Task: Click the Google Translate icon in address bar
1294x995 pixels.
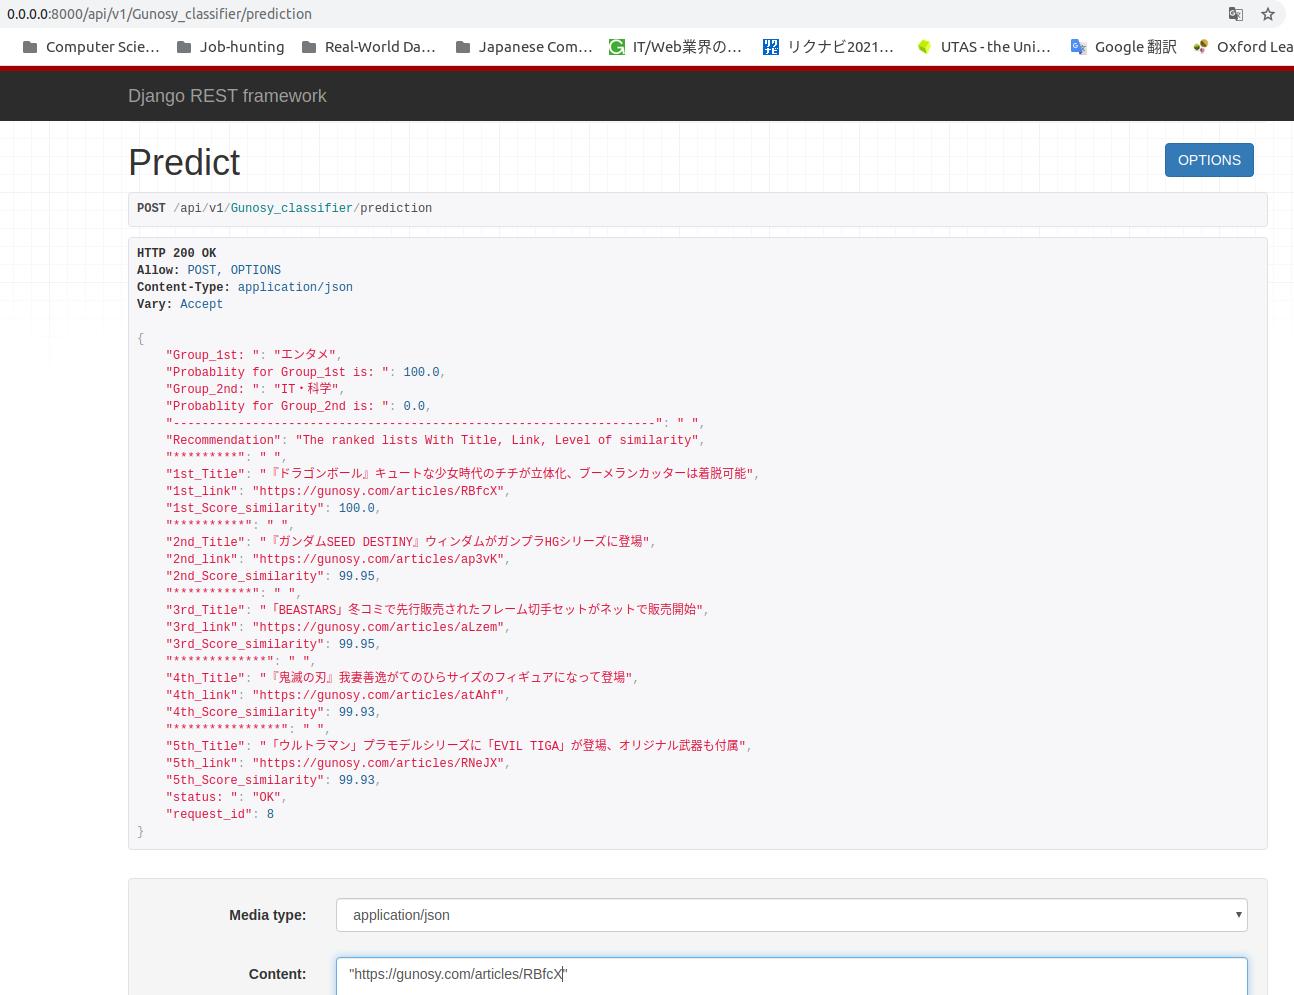Action: (x=1236, y=14)
